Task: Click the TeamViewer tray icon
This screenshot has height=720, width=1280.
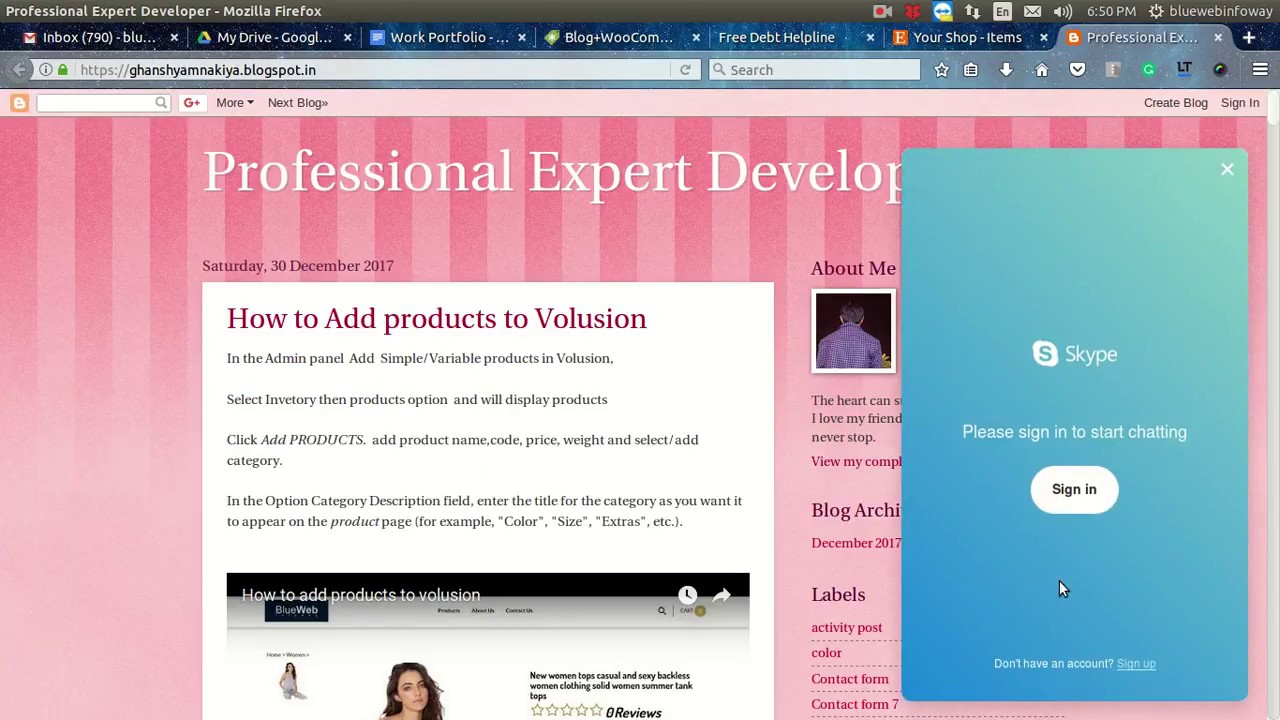Action: coord(942,11)
